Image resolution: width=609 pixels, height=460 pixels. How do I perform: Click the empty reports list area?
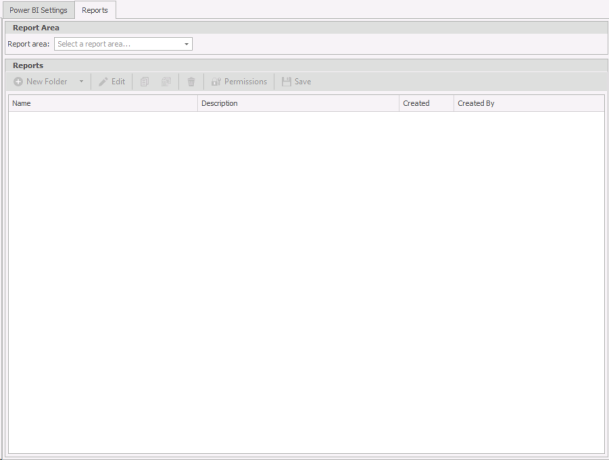[x=305, y=280]
